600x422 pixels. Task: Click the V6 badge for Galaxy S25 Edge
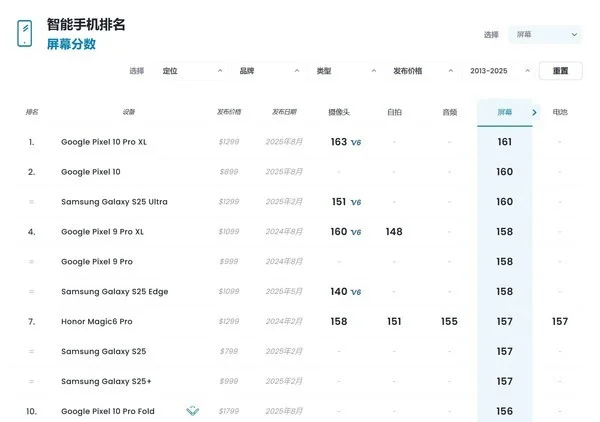(x=355, y=292)
